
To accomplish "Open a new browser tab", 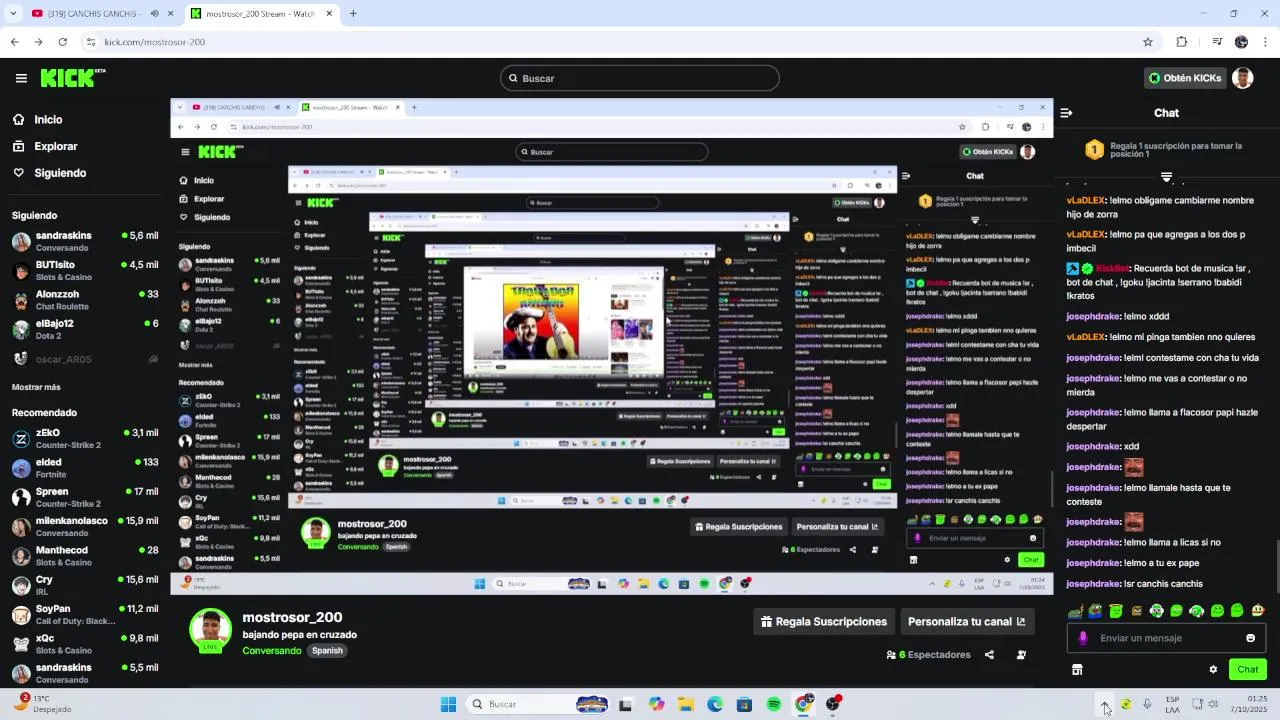I will pyautogui.click(x=353, y=14).
